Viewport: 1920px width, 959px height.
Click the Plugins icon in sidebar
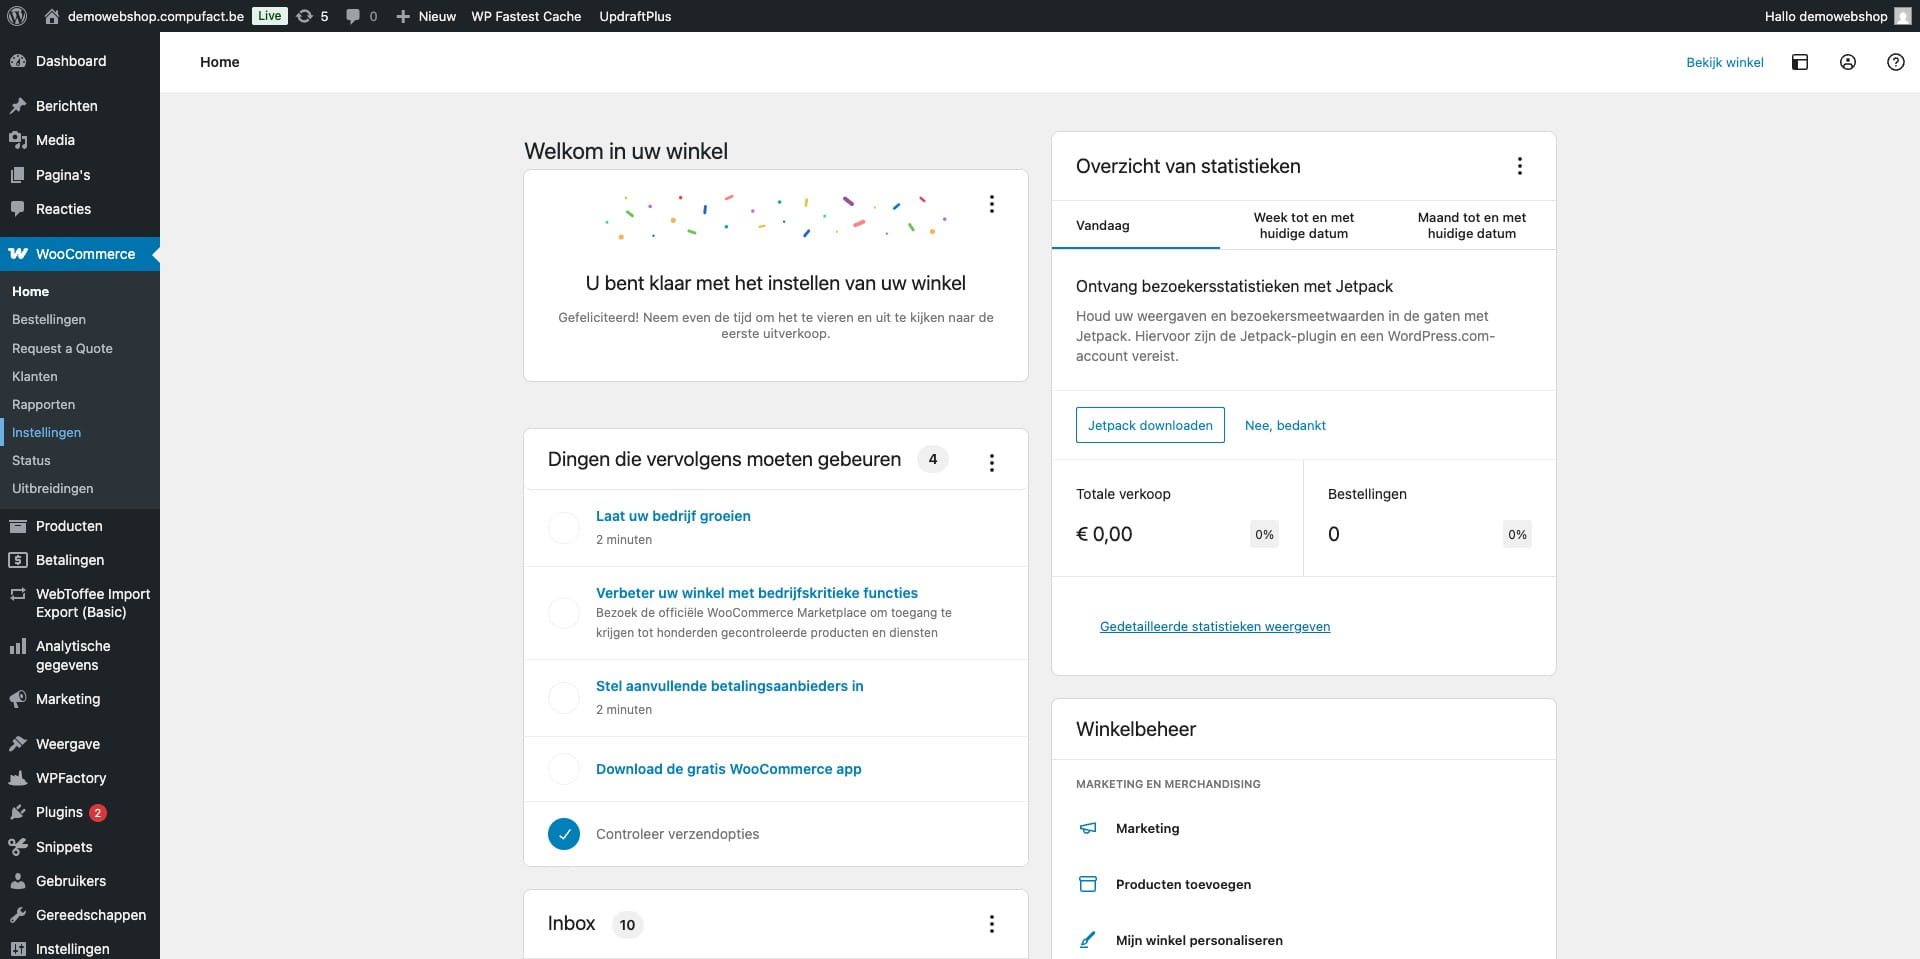pyautogui.click(x=18, y=812)
